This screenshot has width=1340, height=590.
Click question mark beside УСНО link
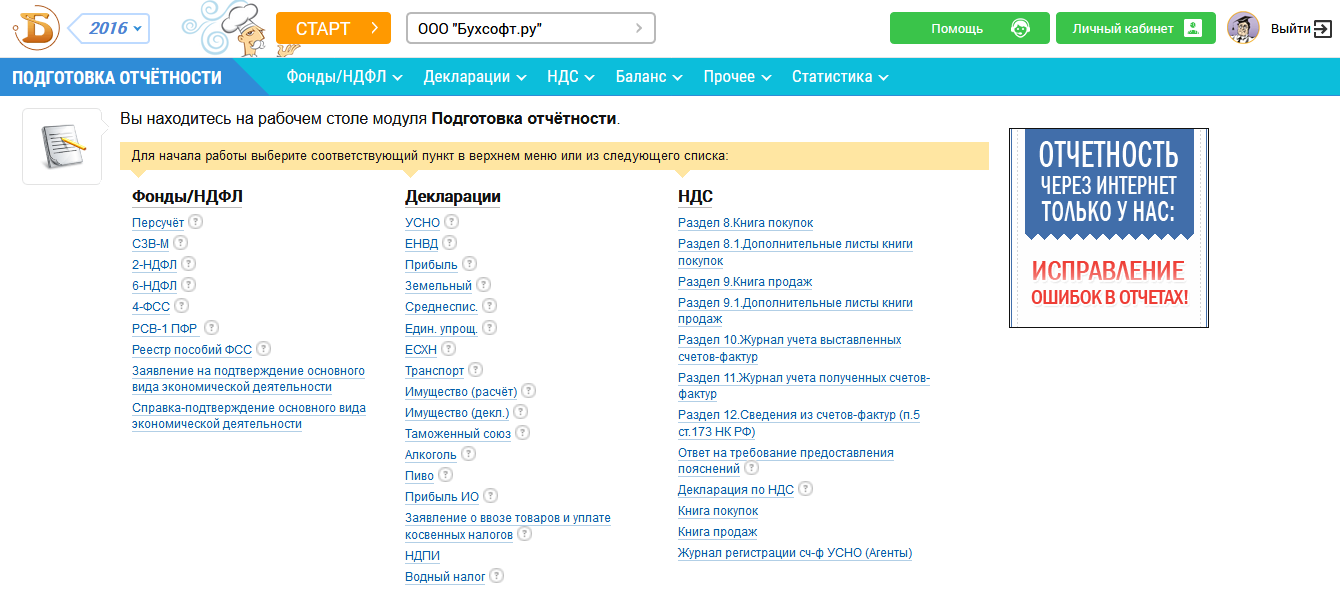click(x=452, y=222)
